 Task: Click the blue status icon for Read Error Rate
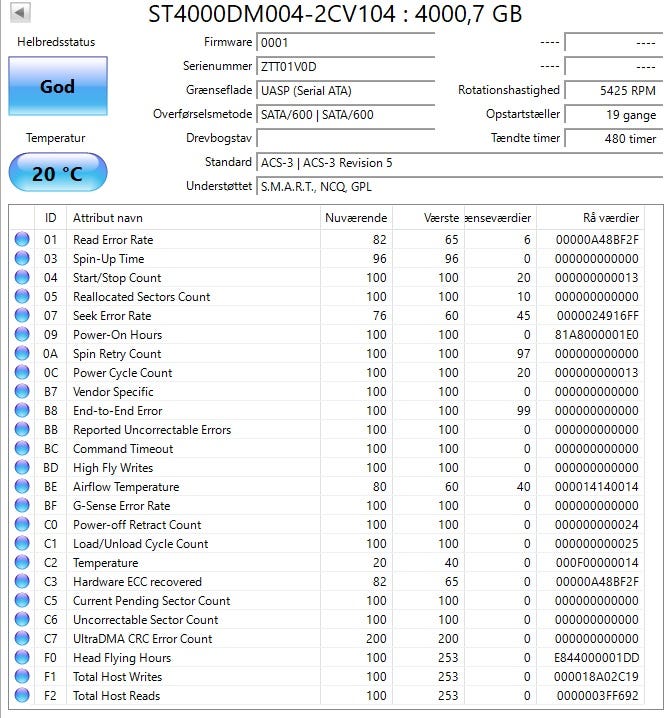click(22, 240)
